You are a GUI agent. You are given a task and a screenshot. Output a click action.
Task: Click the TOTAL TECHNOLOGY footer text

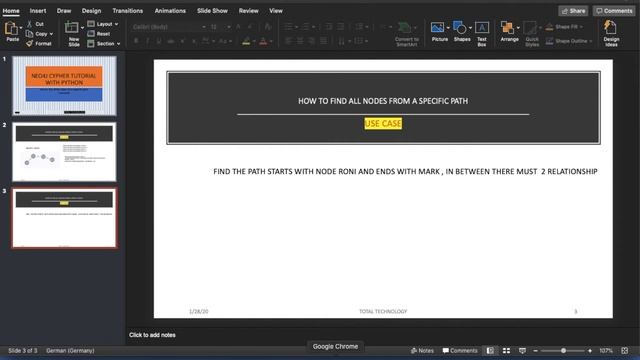[383, 311]
